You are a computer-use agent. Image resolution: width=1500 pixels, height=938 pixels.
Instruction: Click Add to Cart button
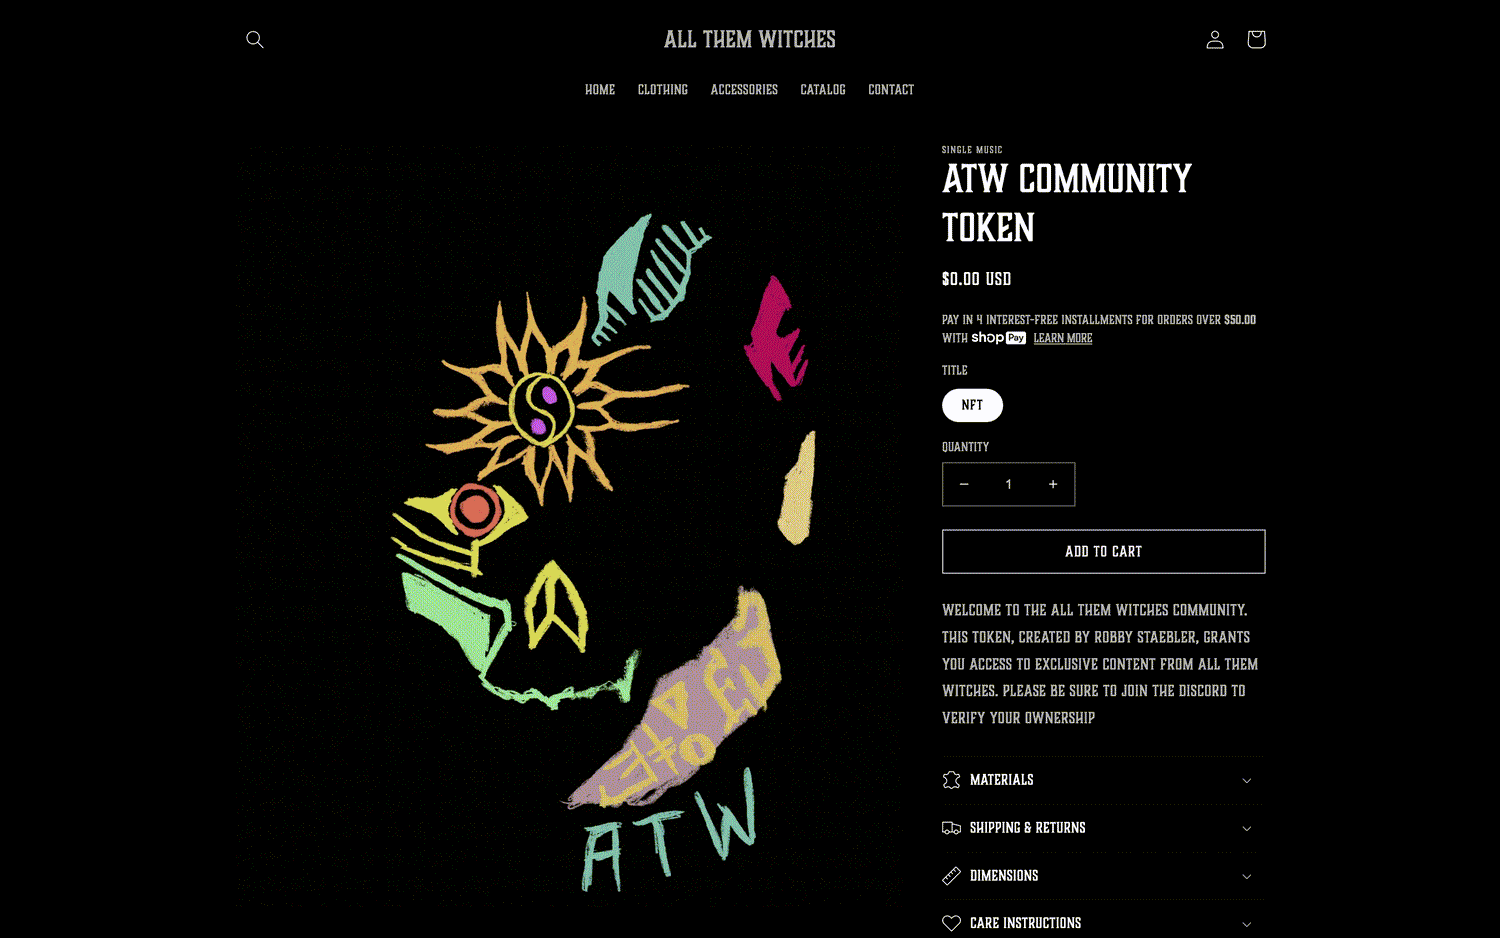[1104, 551]
